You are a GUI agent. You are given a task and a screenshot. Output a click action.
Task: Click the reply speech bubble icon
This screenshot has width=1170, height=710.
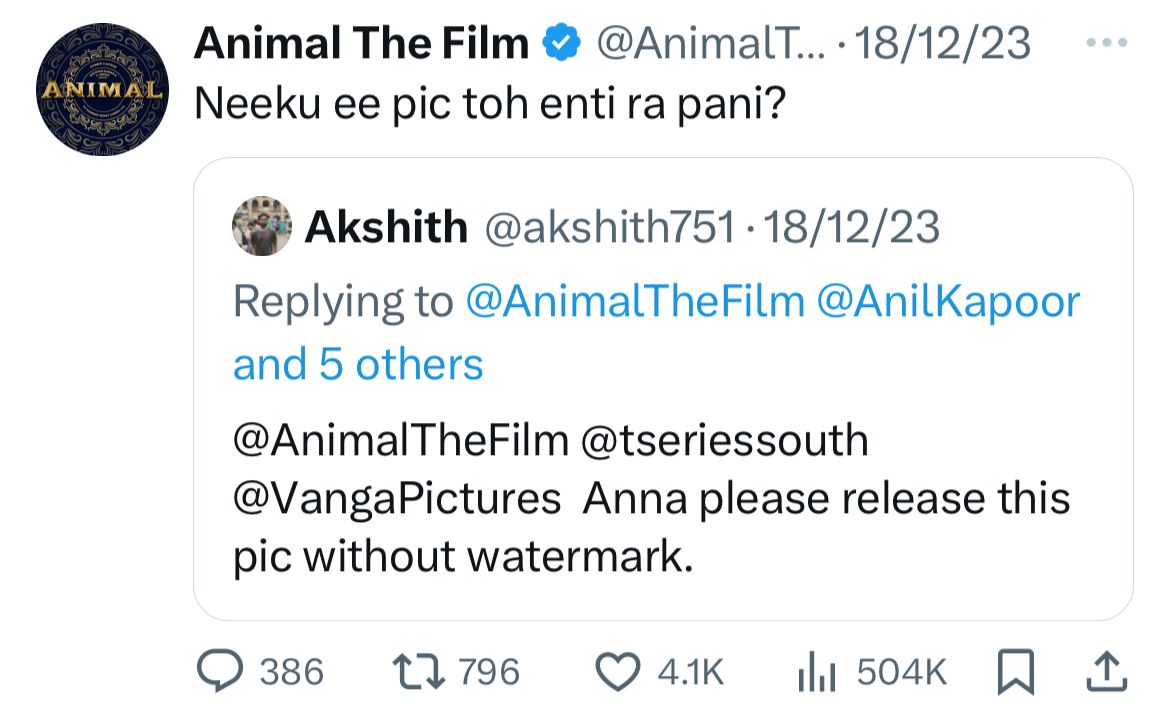(x=220, y=671)
